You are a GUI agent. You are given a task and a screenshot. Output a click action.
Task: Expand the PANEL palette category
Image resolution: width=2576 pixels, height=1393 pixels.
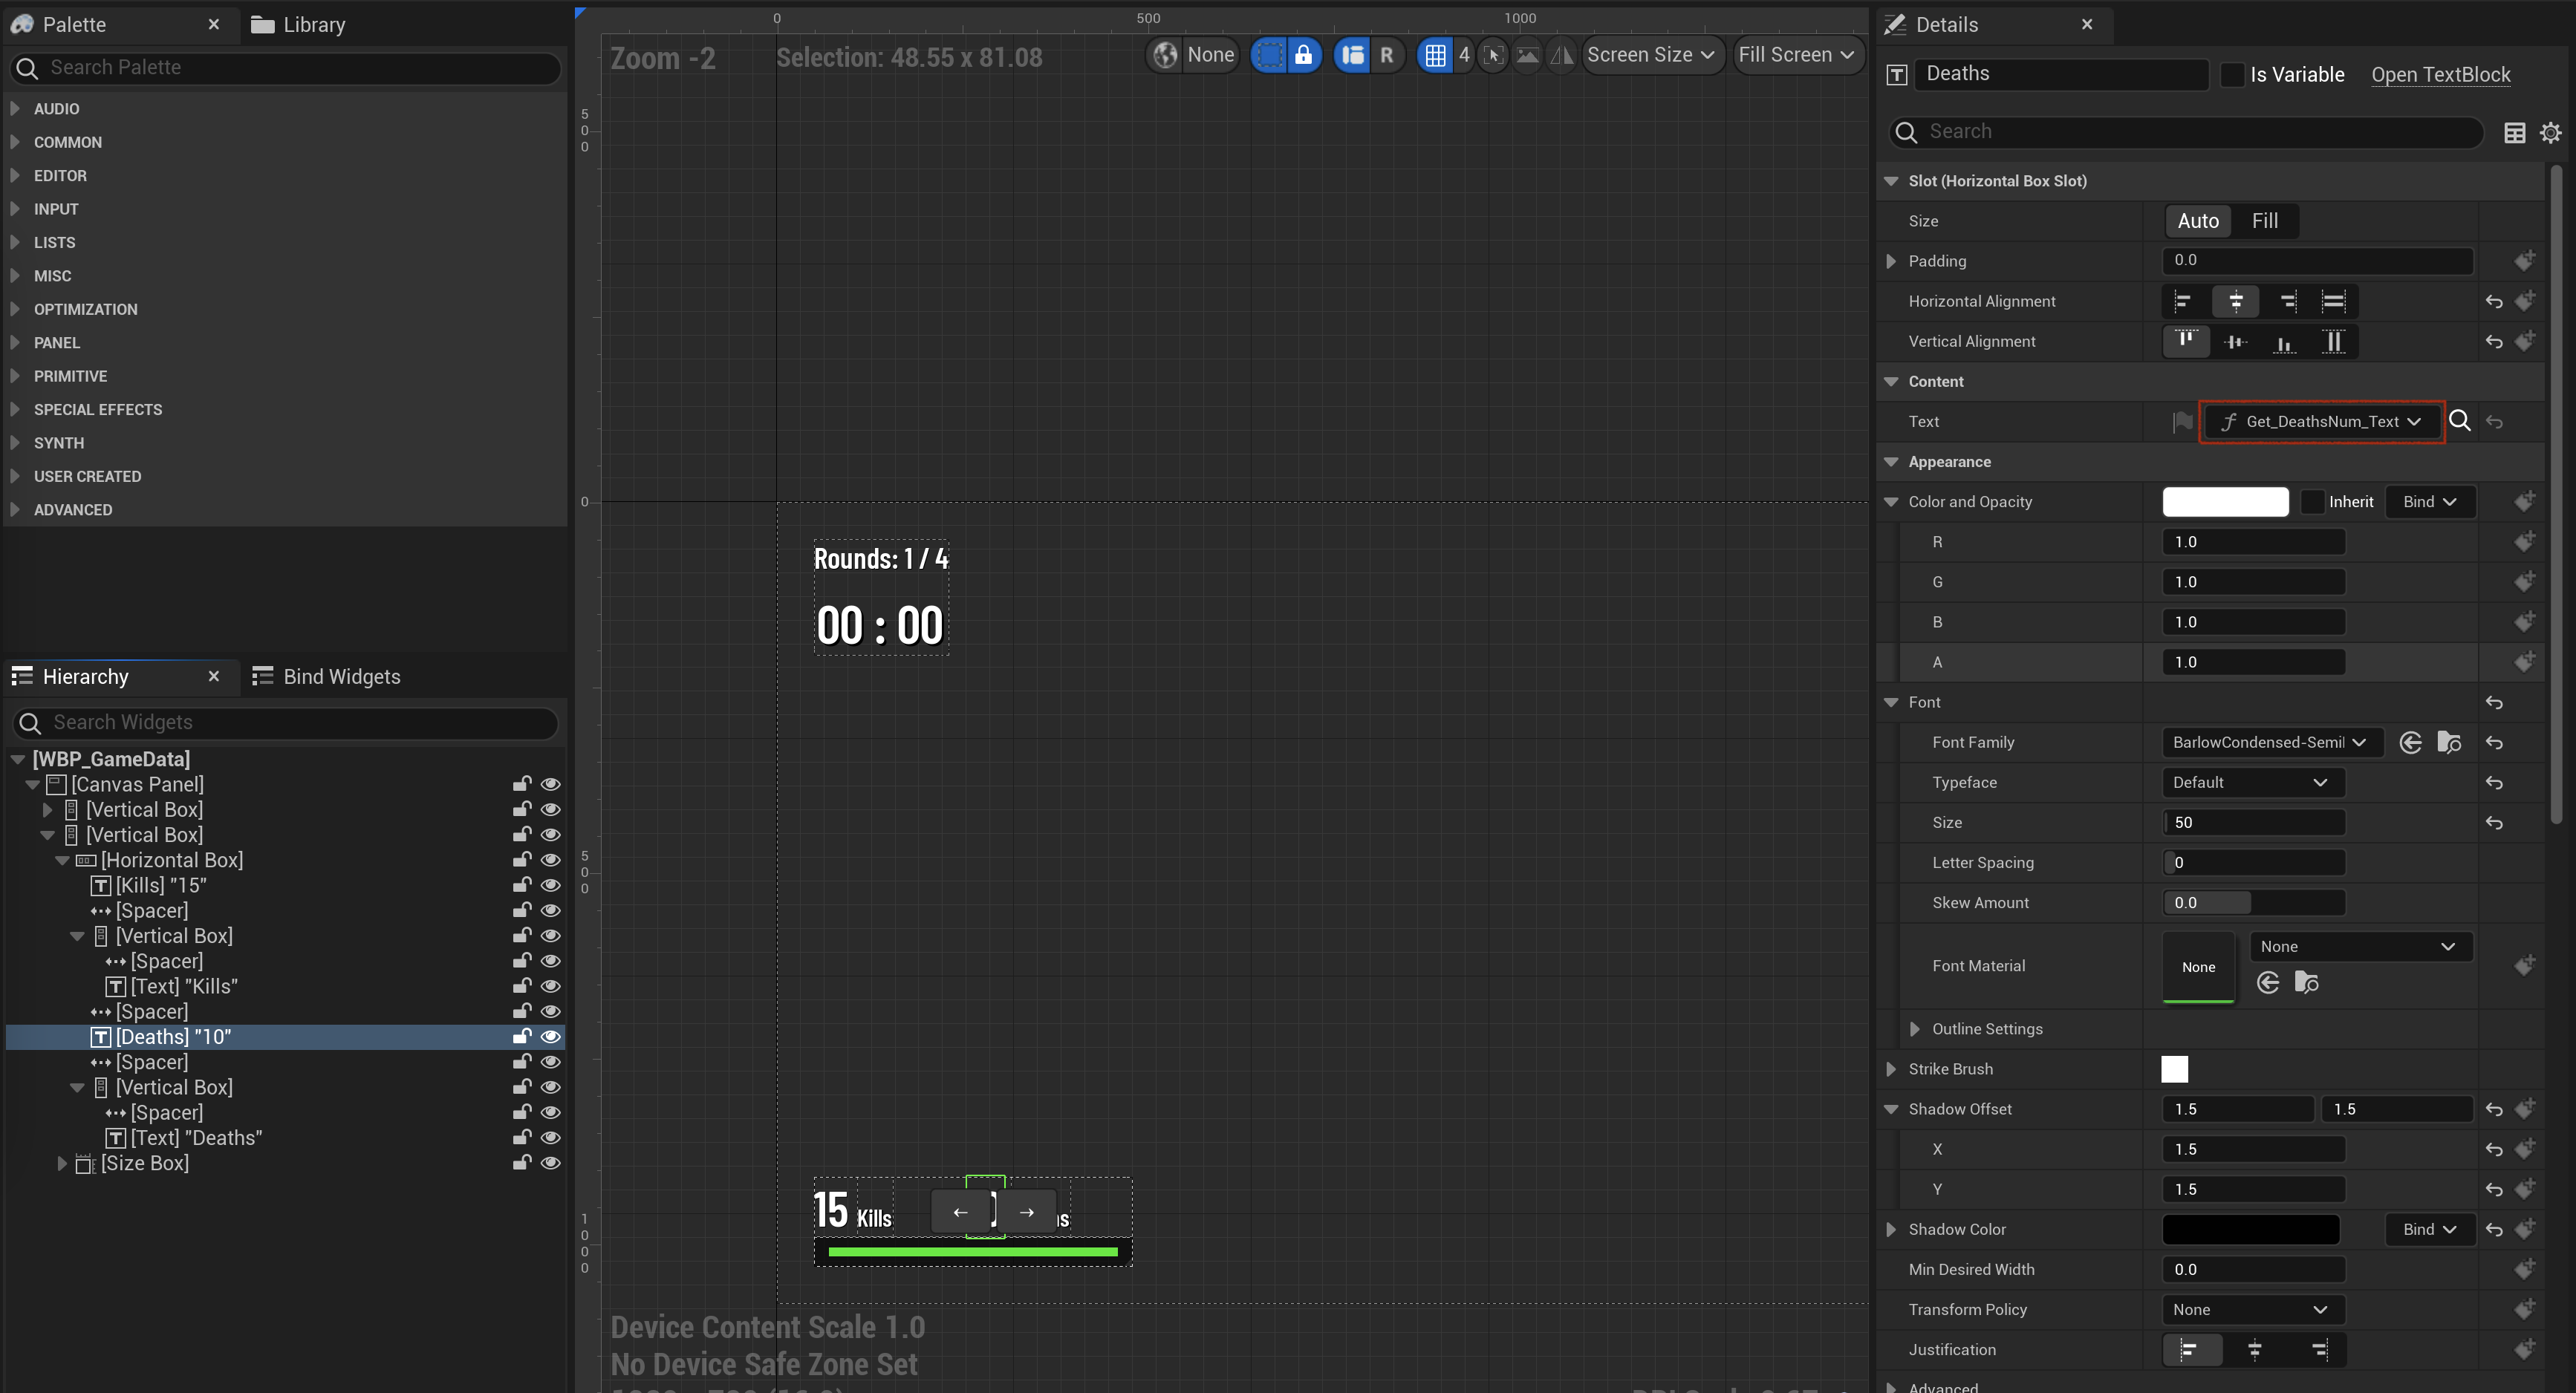coord(15,342)
